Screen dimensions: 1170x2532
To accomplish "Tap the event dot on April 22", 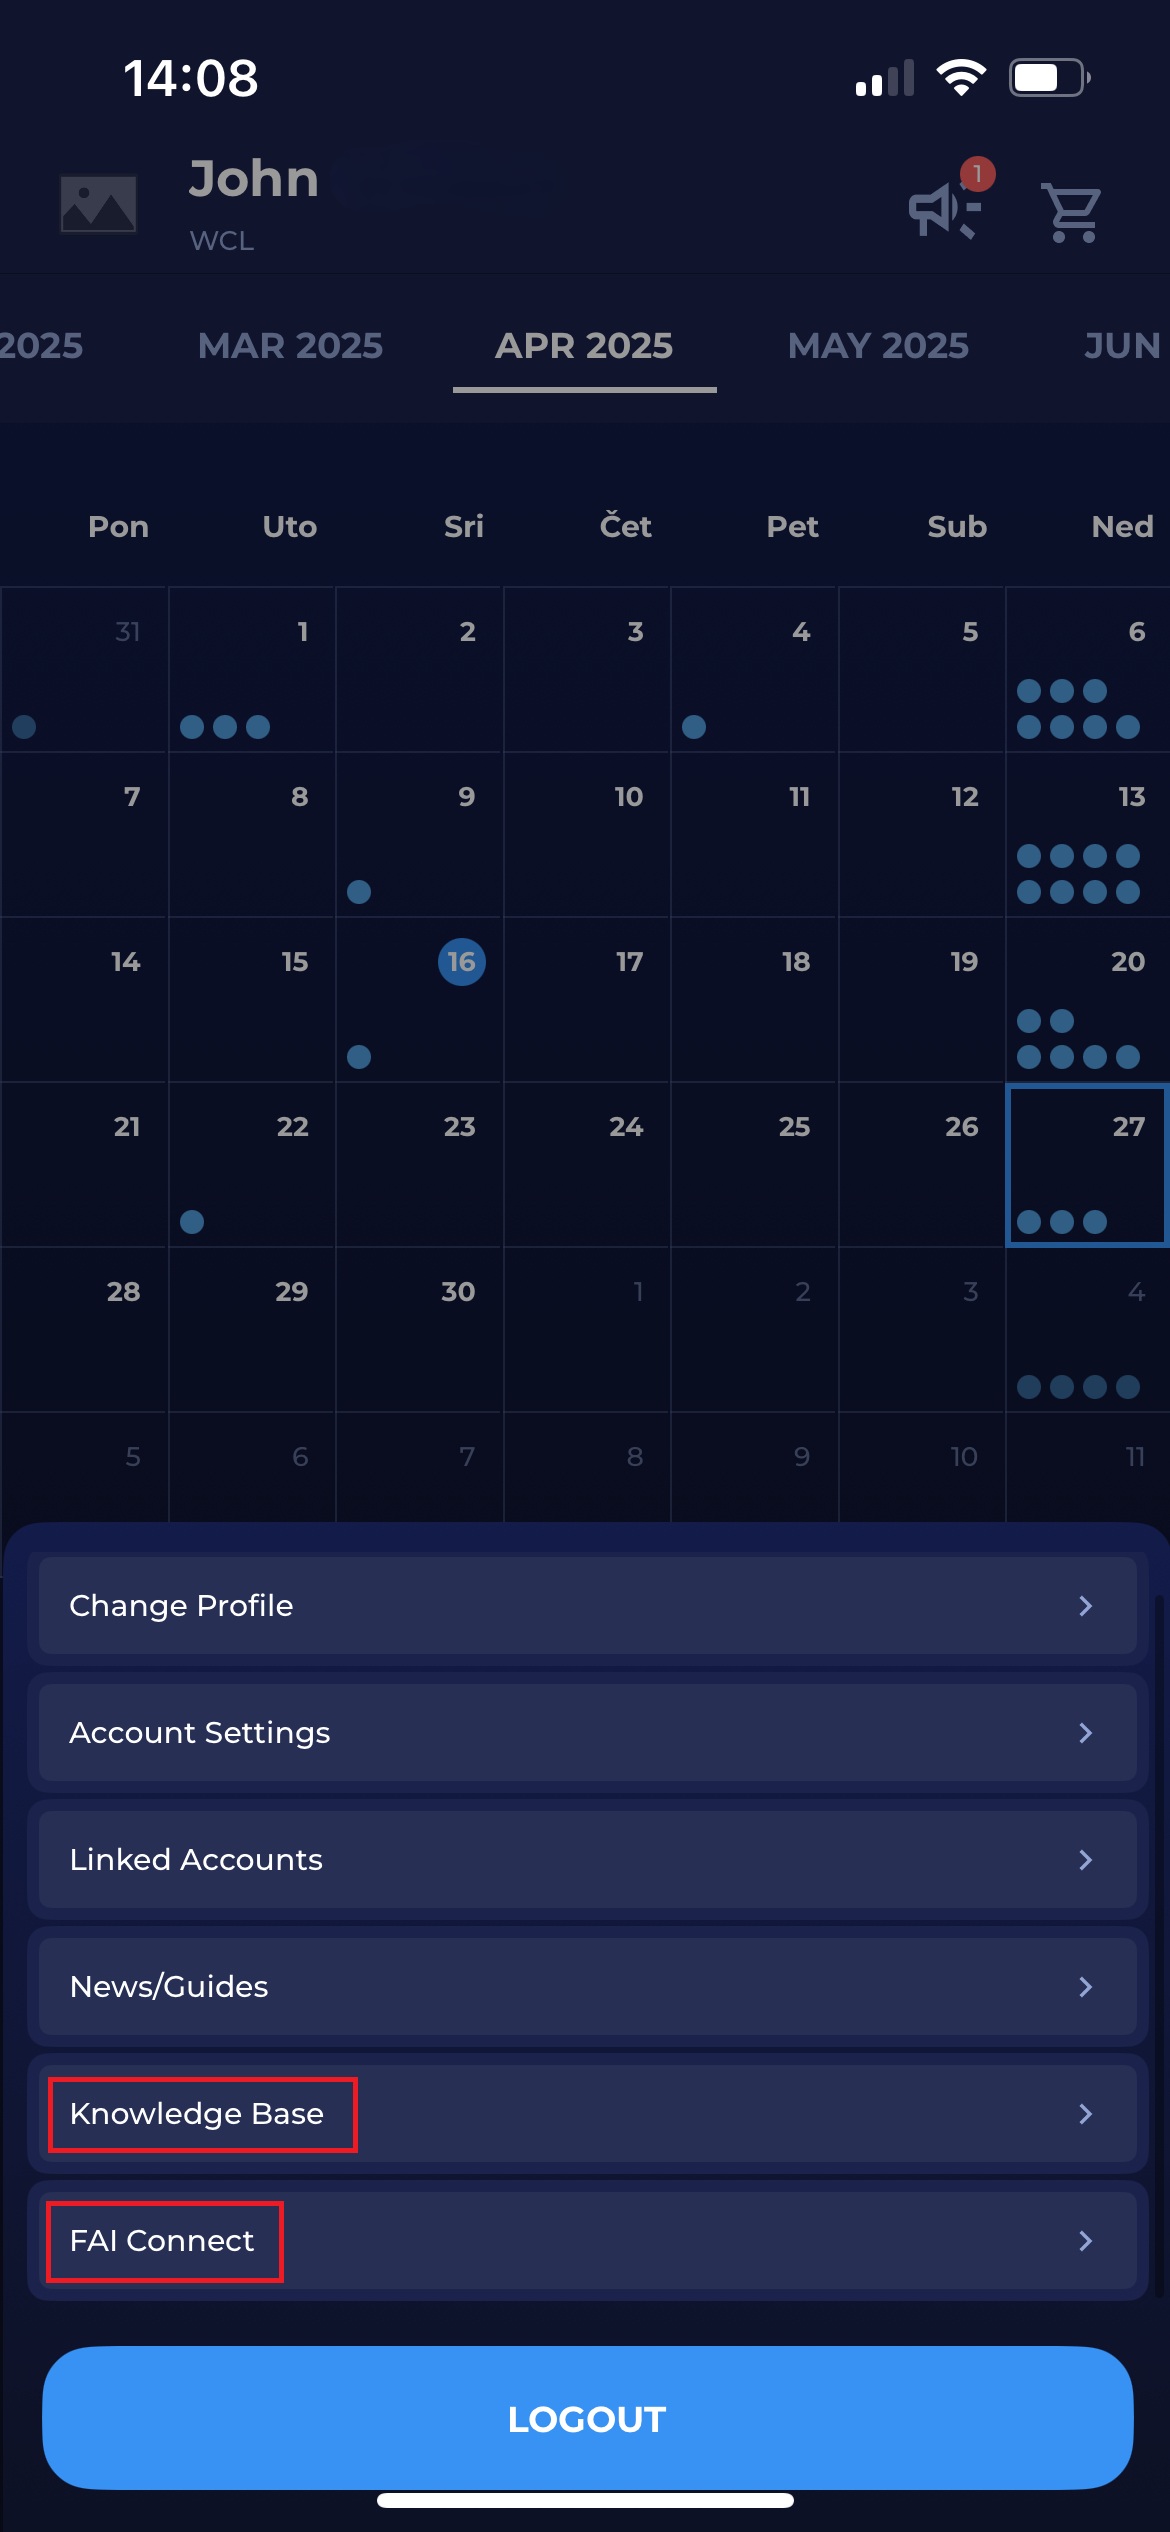I will 192,1222.
